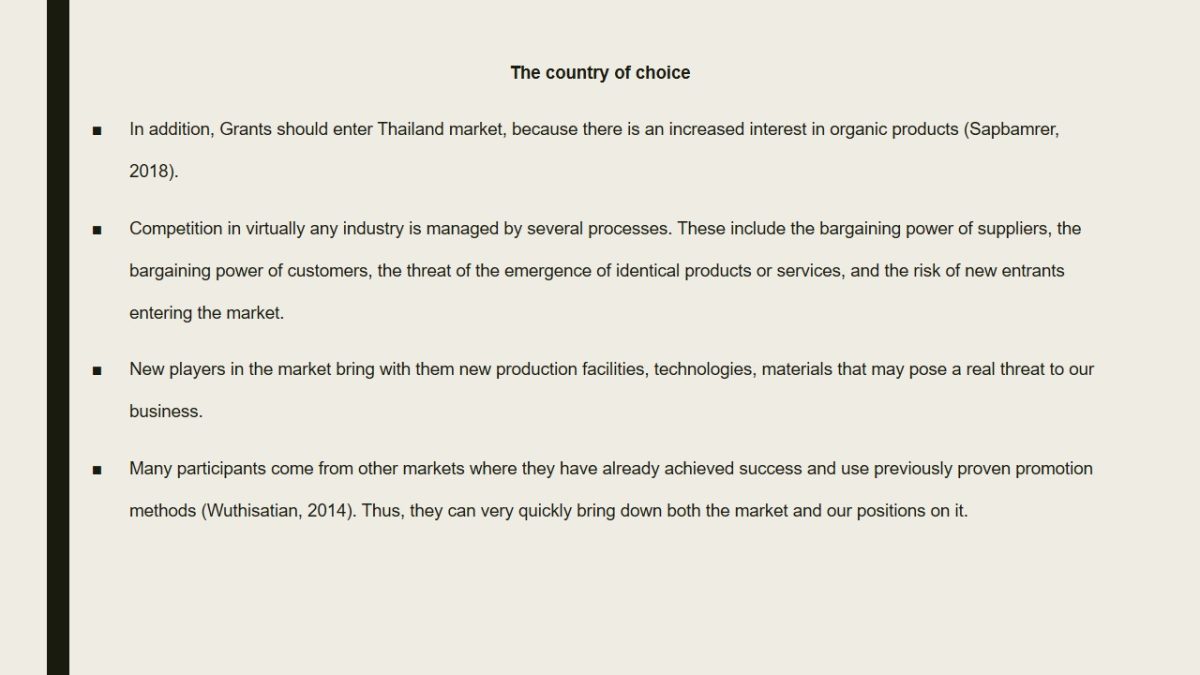Click the line "entering the market."
This screenshot has height=675, width=1200.
(x=207, y=312)
